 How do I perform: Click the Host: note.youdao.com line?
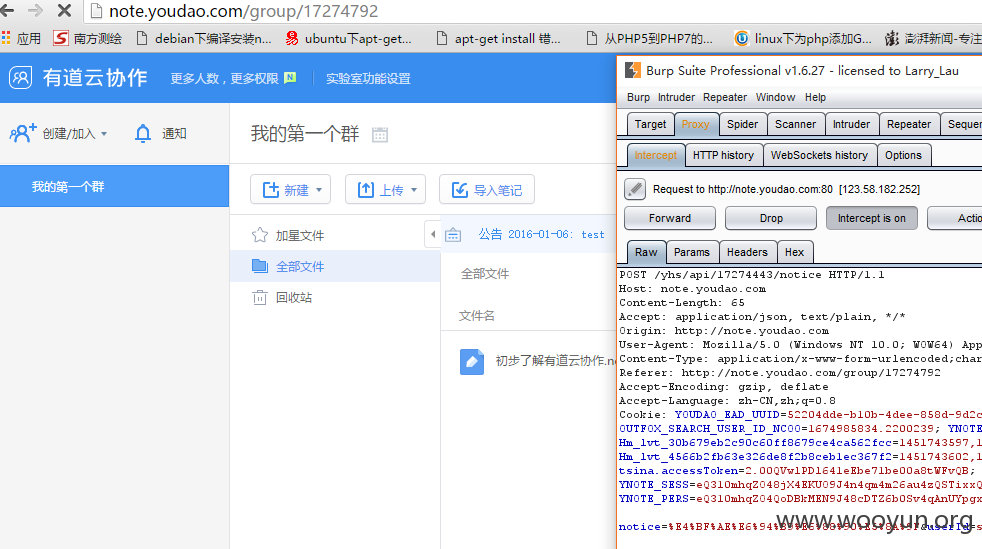click(x=692, y=289)
